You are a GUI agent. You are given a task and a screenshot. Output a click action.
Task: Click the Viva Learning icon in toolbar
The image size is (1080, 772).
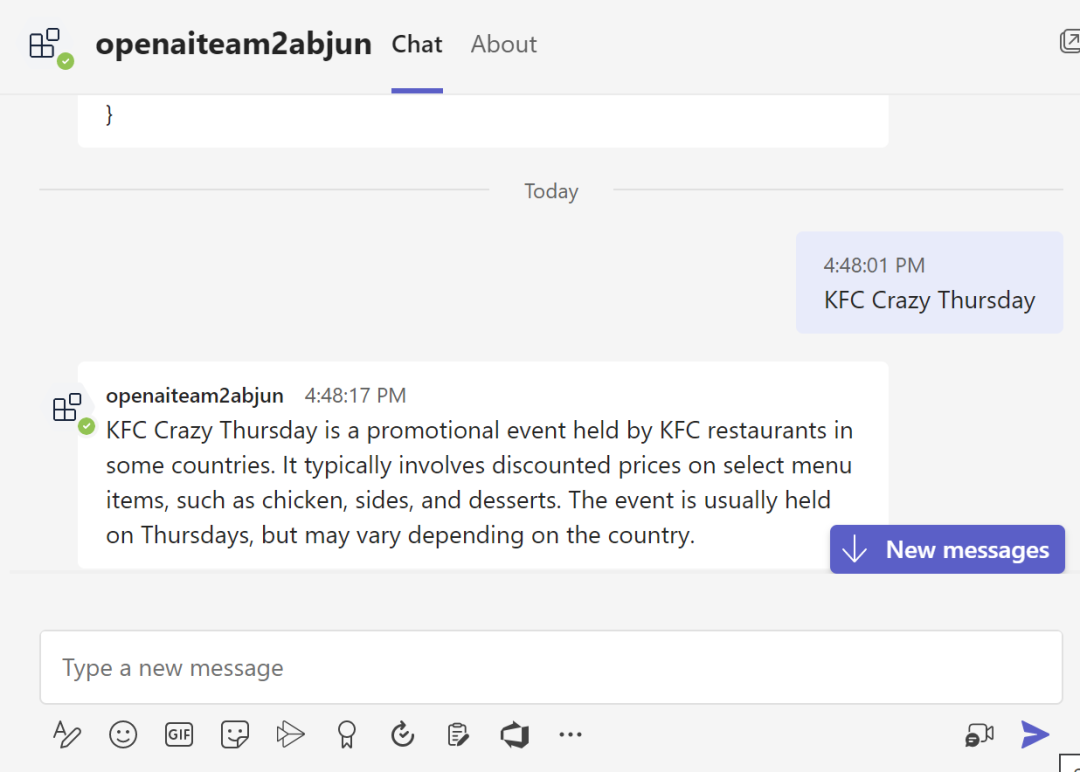(515, 734)
